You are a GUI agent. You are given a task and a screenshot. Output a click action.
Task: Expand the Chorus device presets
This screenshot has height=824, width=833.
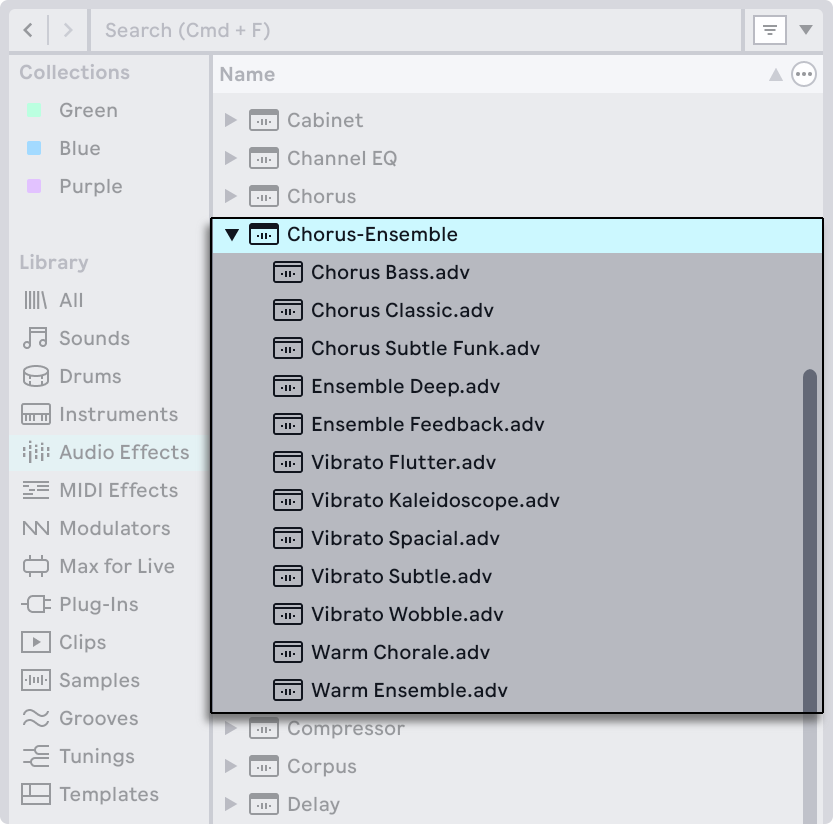click(231, 196)
